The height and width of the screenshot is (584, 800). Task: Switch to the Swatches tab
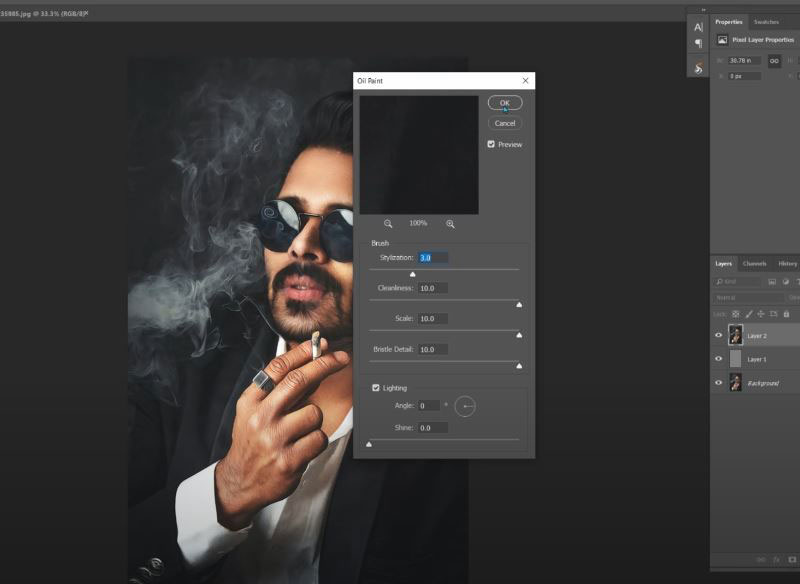coord(766,22)
